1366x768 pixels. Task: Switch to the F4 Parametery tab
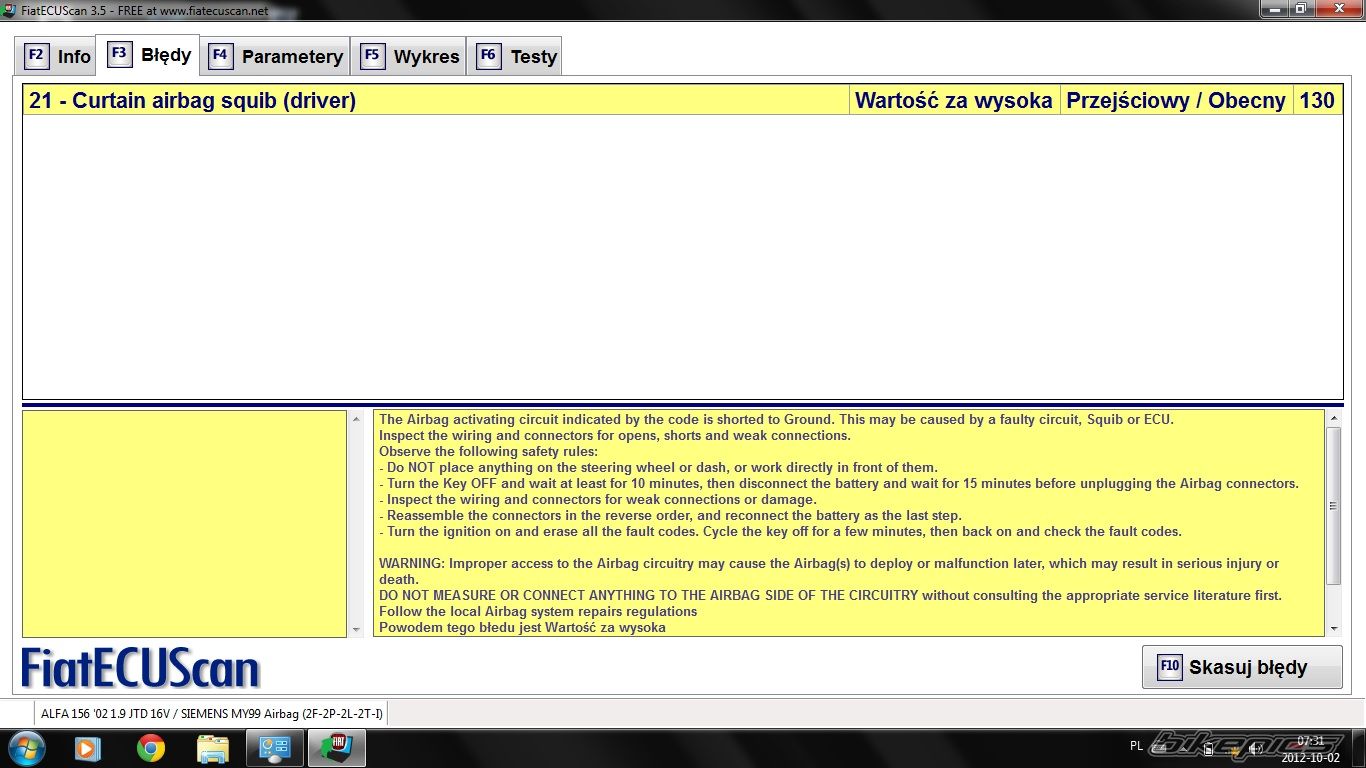tap(277, 56)
